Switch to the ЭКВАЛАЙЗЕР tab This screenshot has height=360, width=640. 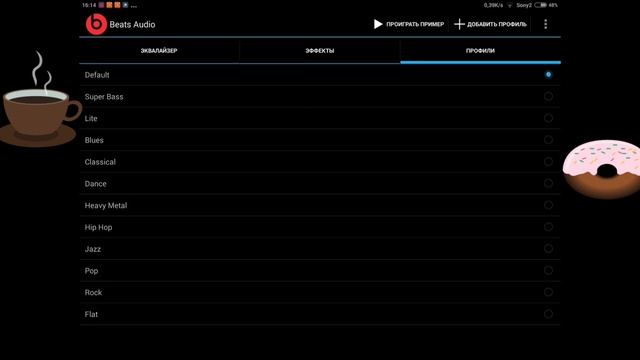[159, 51]
